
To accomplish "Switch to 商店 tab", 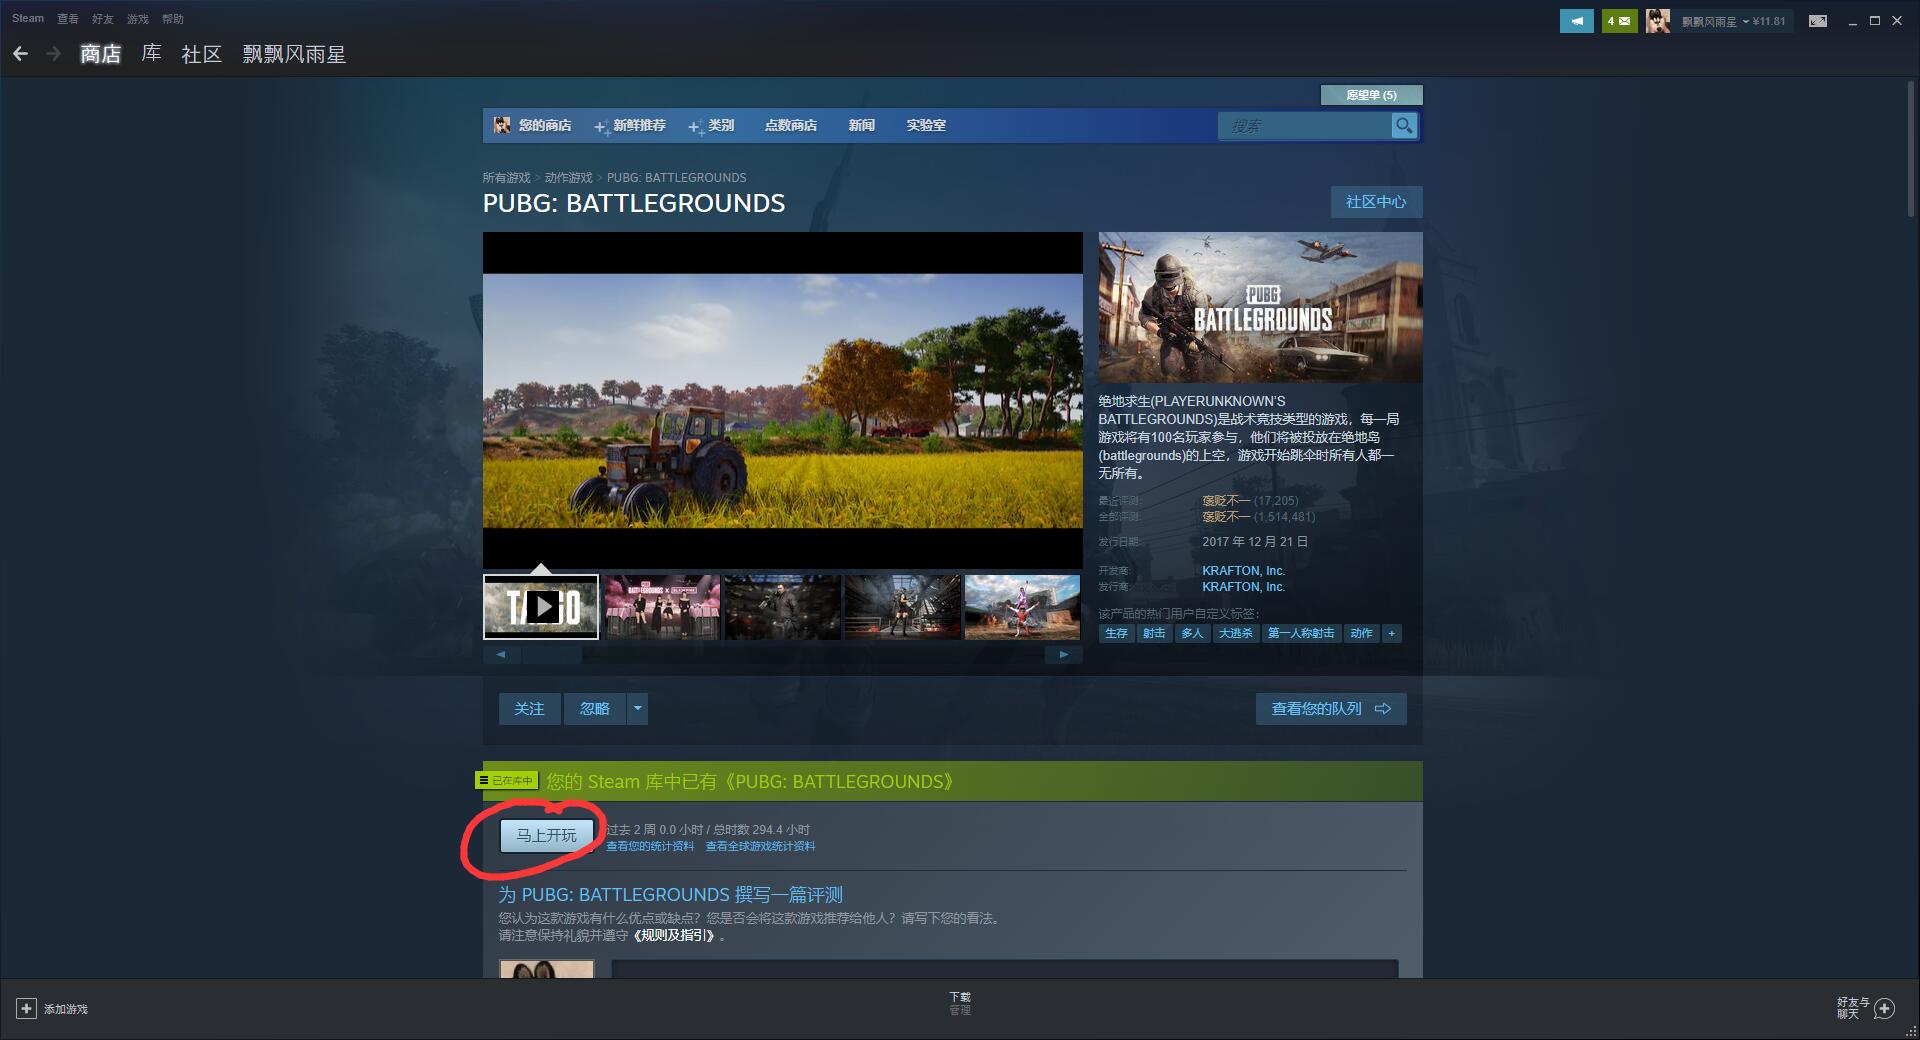I will [x=100, y=54].
